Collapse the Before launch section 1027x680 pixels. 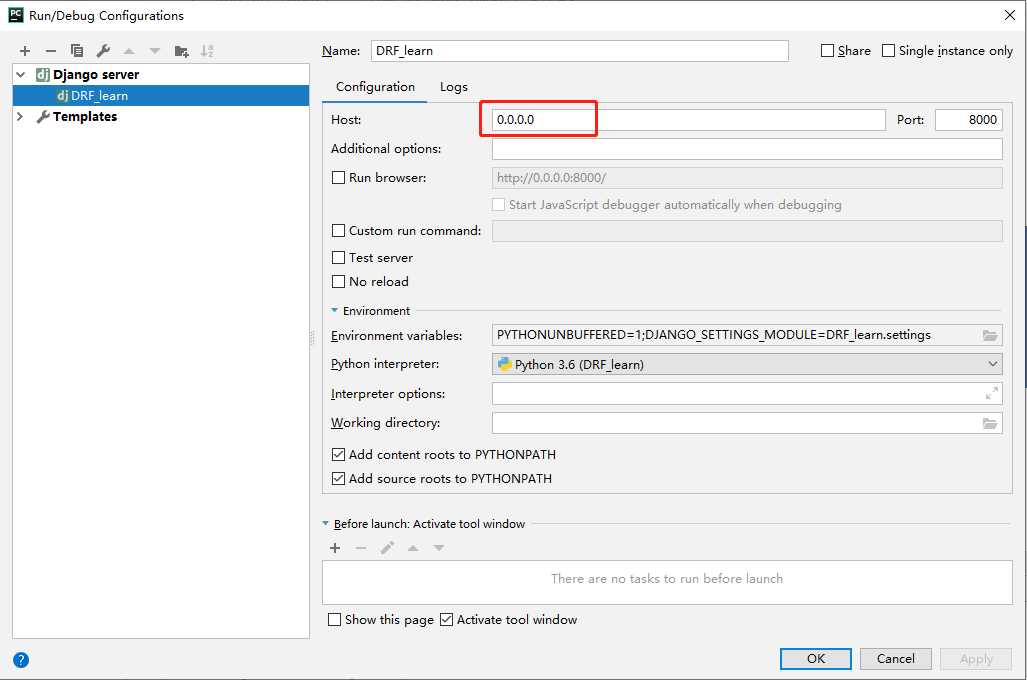tap(326, 523)
